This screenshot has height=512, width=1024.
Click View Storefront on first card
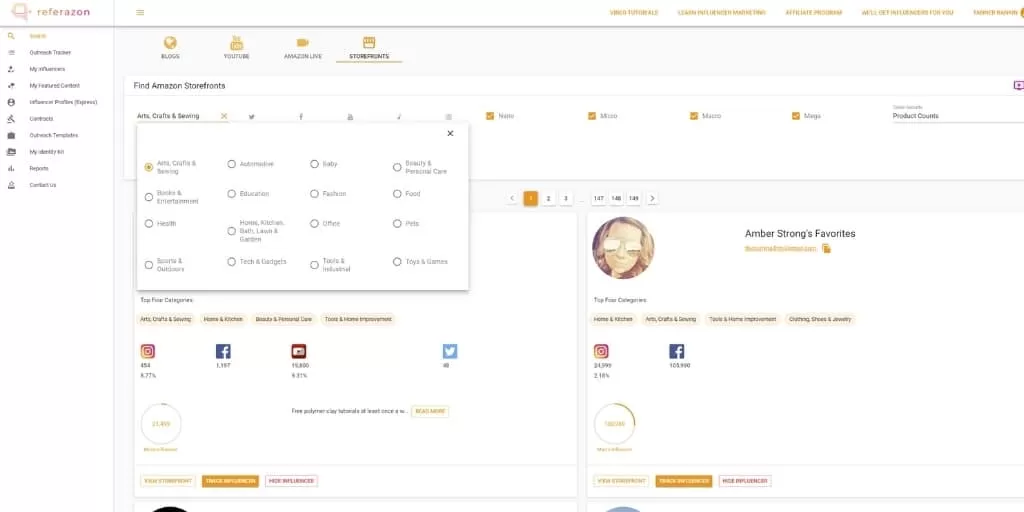[x=167, y=481]
